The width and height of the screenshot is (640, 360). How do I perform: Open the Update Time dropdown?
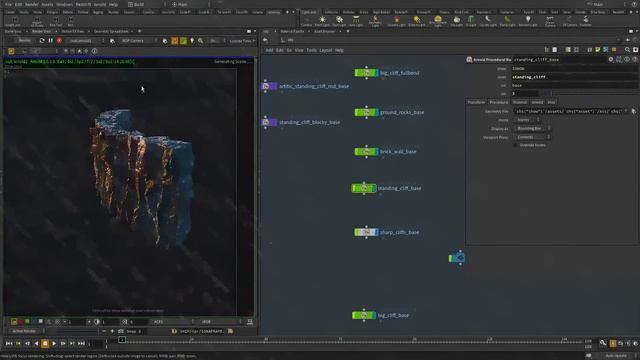[x=242, y=41]
